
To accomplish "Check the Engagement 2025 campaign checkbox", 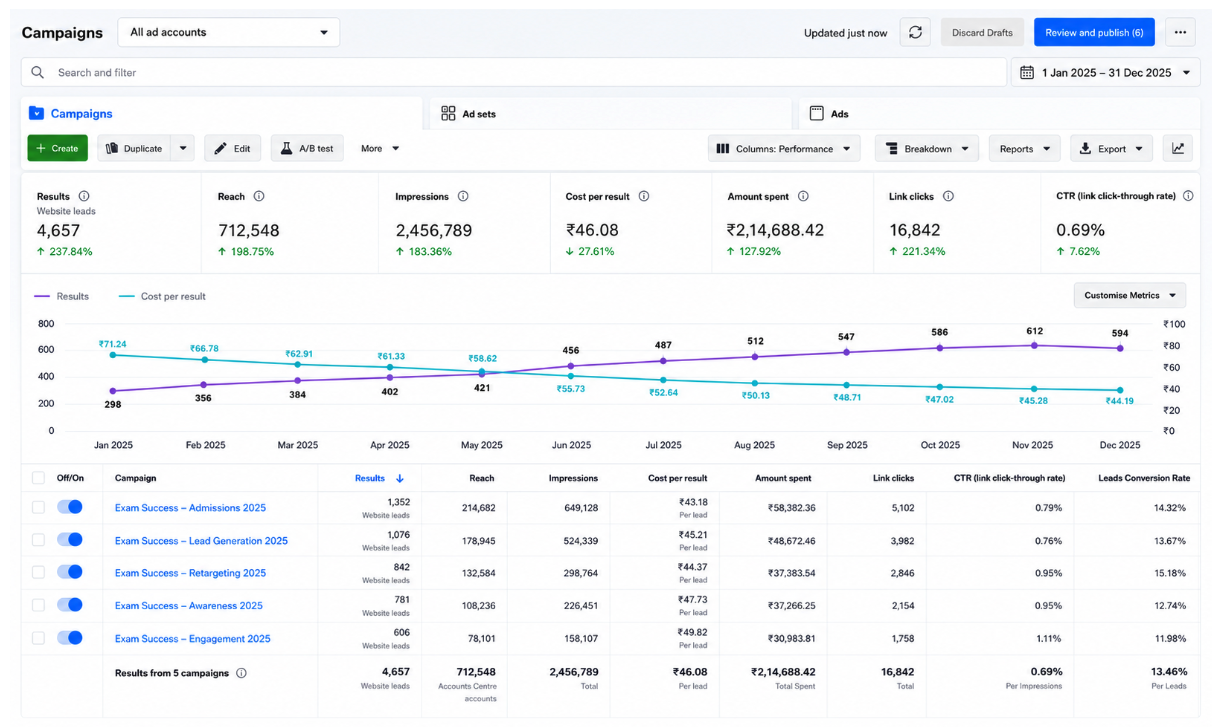I will pyautogui.click(x=38, y=638).
